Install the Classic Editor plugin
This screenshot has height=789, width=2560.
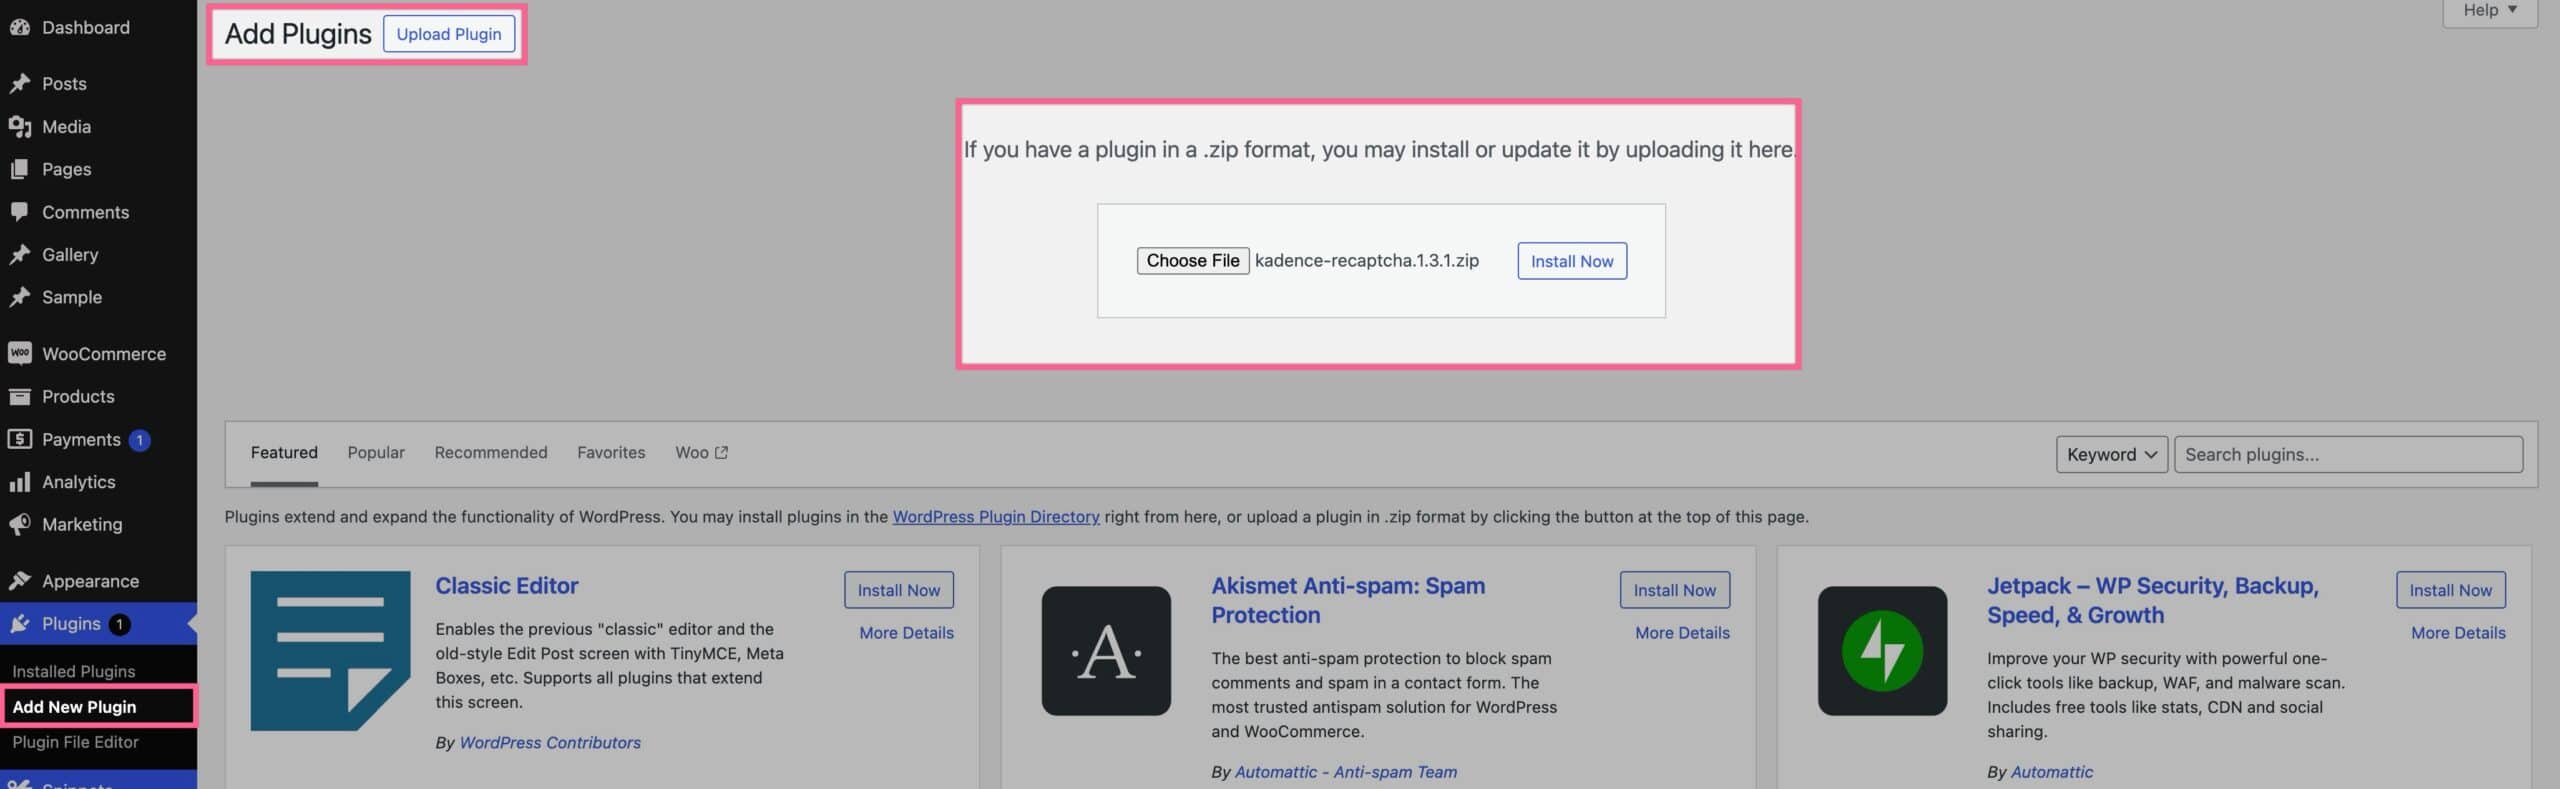pyautogui.click(x=899, y=590)
